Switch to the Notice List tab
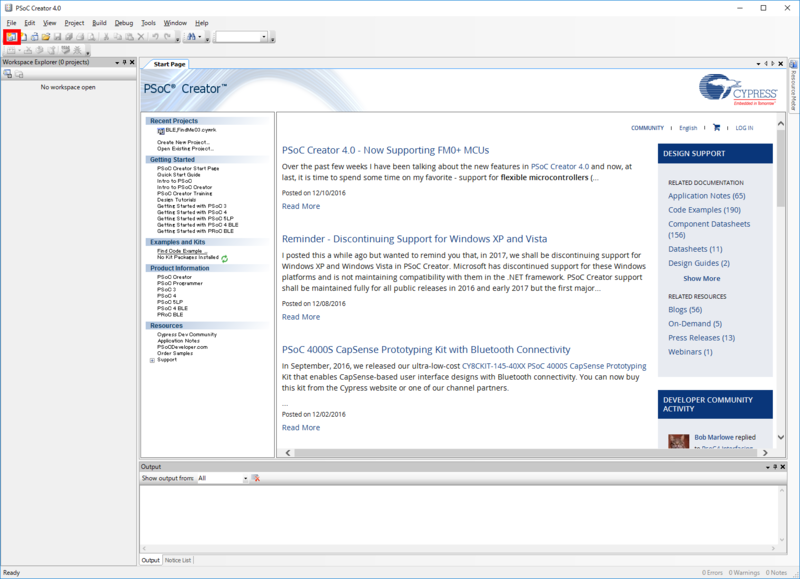The image size is (800, 579). (178, 560)
